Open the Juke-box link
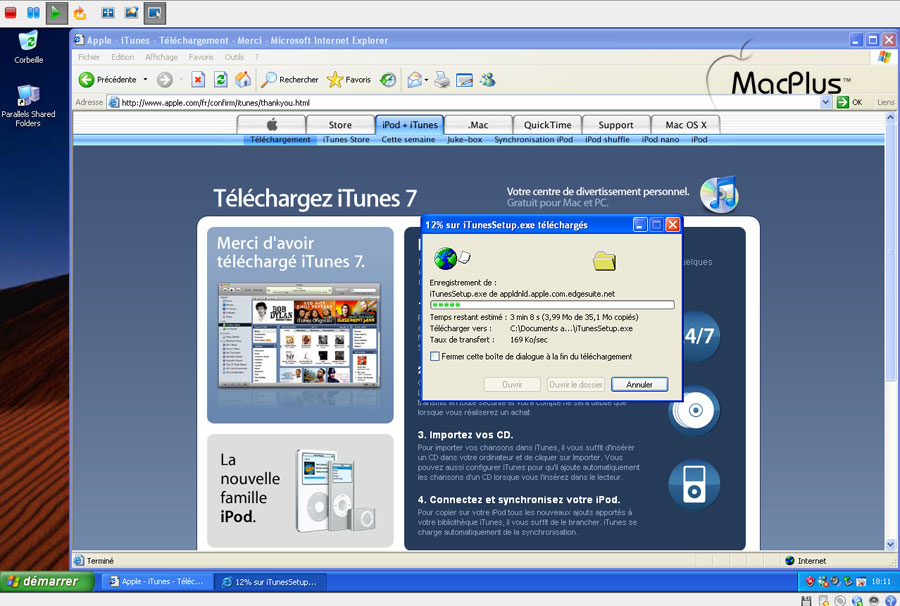Viewport: 900px width, 606px height. (465, 139)
